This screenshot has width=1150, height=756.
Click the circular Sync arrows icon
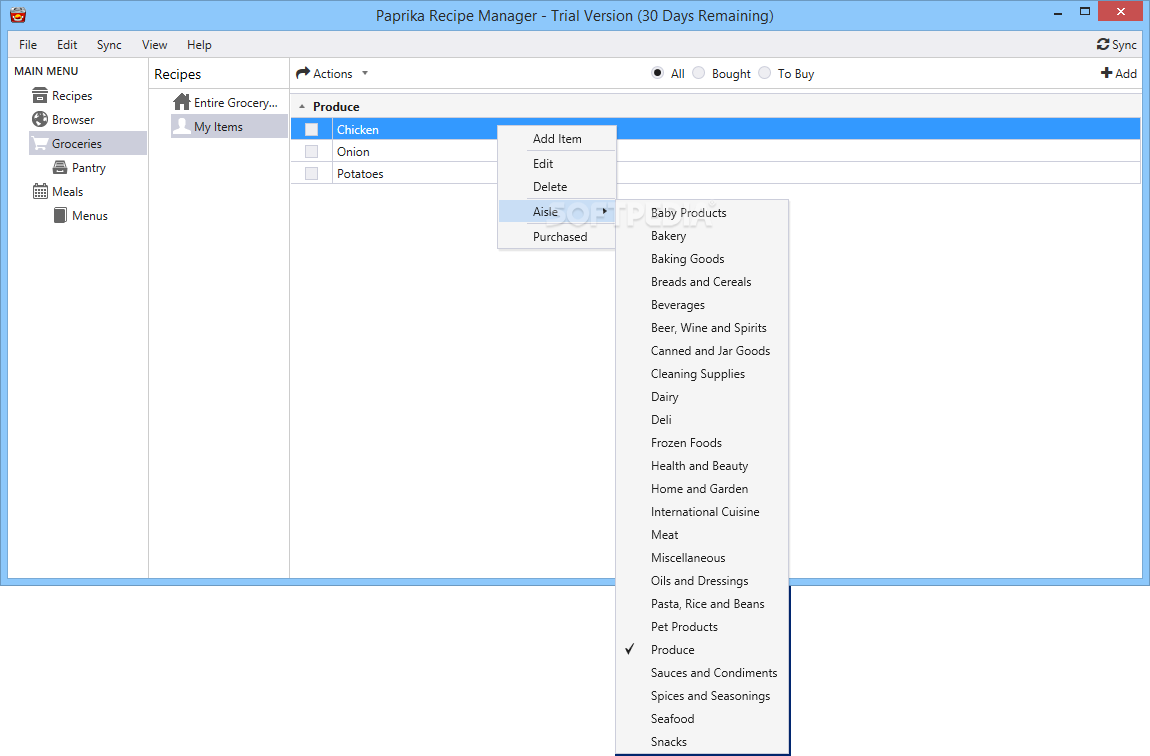(x=1102, y=45)
